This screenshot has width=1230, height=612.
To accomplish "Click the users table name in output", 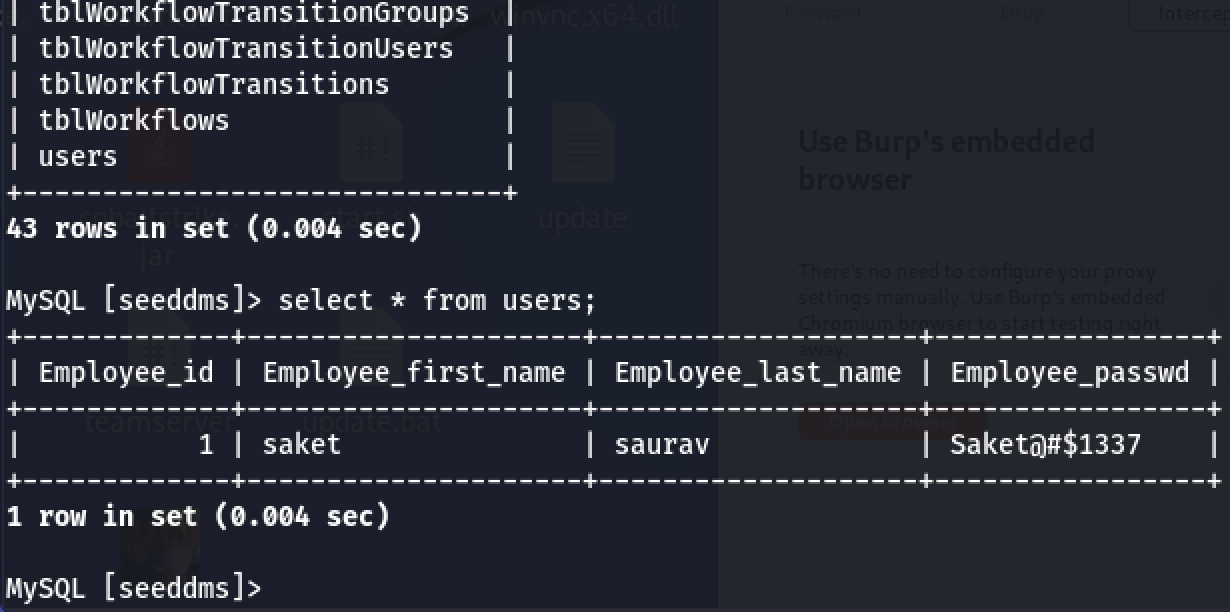I will pyautogui.click(x=76, y=156).
